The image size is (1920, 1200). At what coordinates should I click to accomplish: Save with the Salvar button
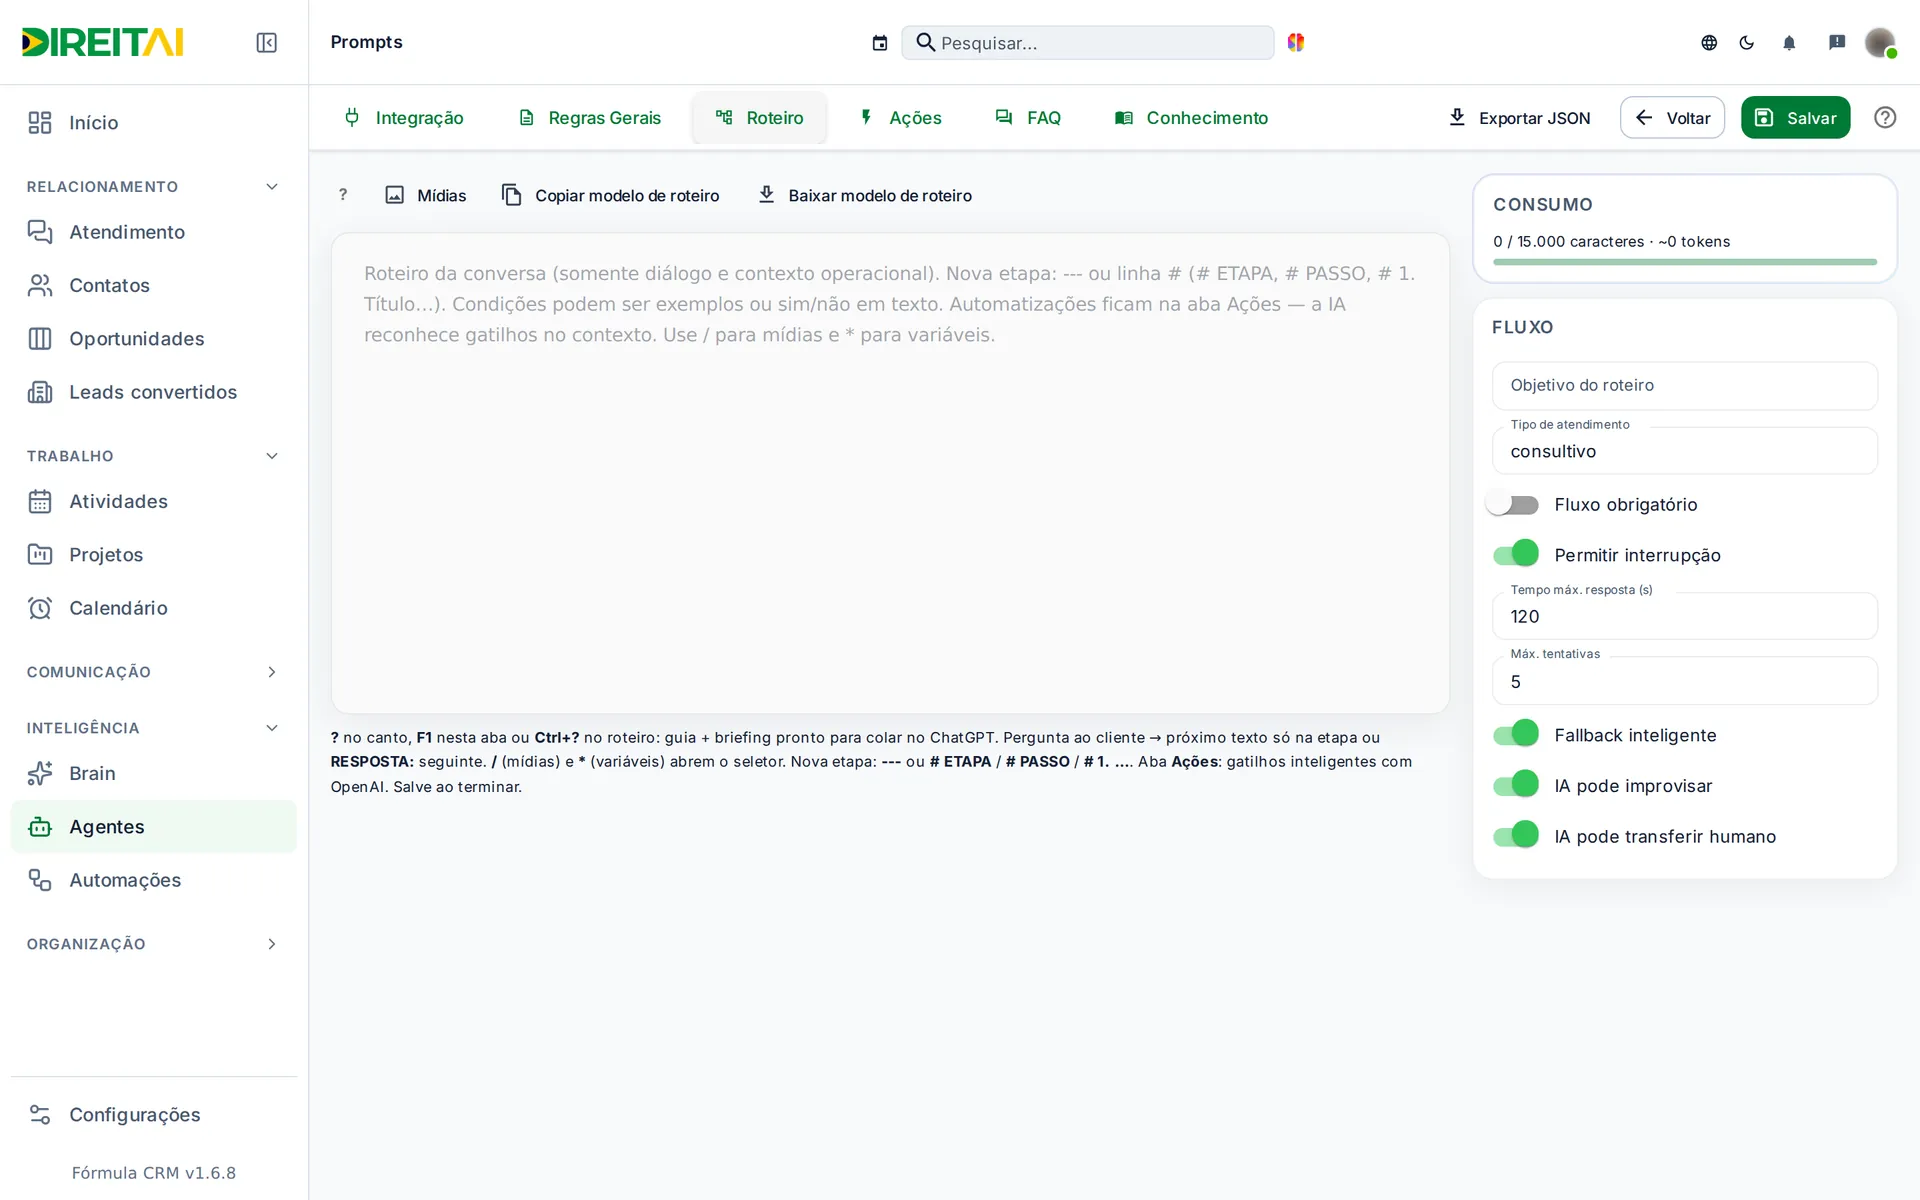pos(1795,118)
